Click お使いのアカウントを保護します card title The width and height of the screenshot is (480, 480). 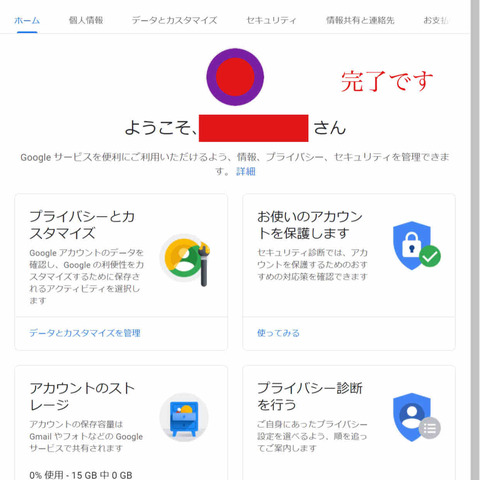(x=310, y=225)
